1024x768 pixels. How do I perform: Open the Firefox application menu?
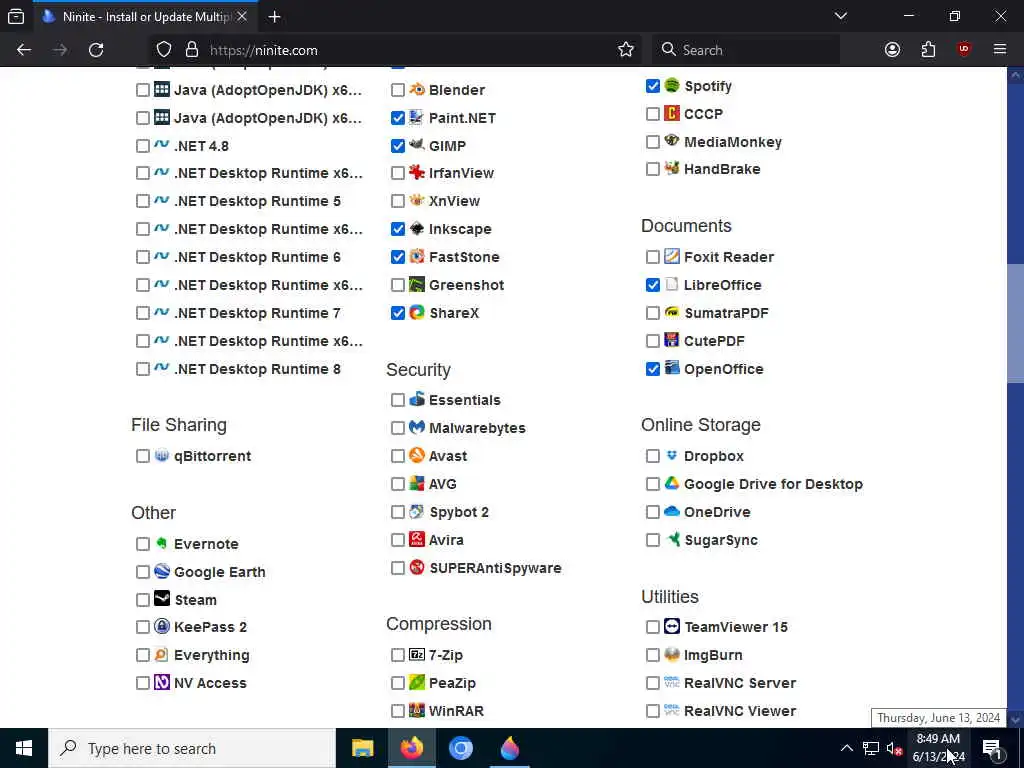[1000, 50]
